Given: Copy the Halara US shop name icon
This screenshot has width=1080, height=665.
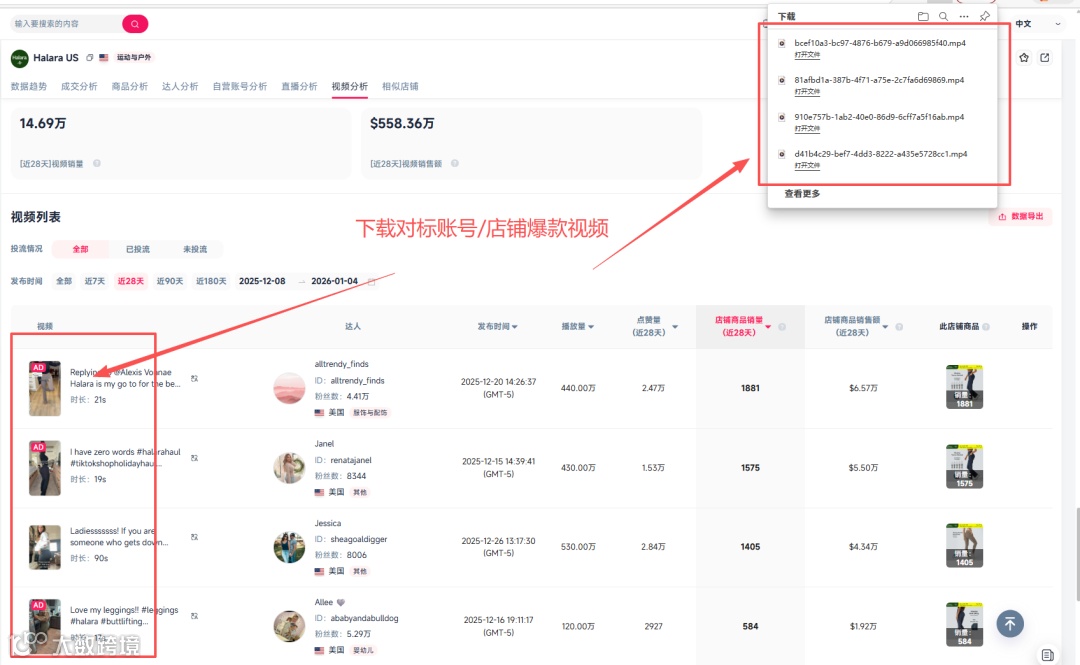Looking at the screenshot, I should pos(90,58).
